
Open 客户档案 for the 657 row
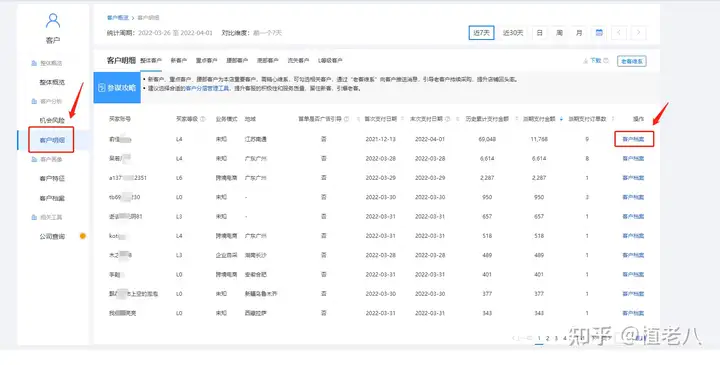pos(633,216)
